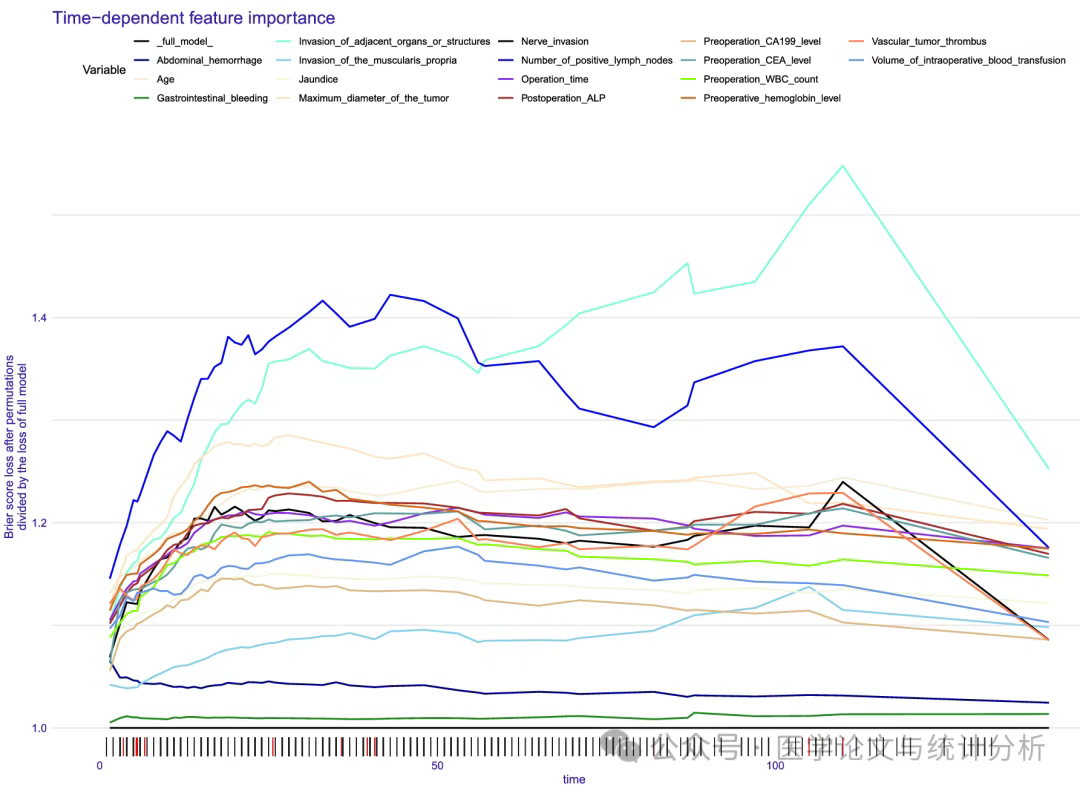
Task: Click the Postoperation_ALP legend entry
Action: point(551,99)
